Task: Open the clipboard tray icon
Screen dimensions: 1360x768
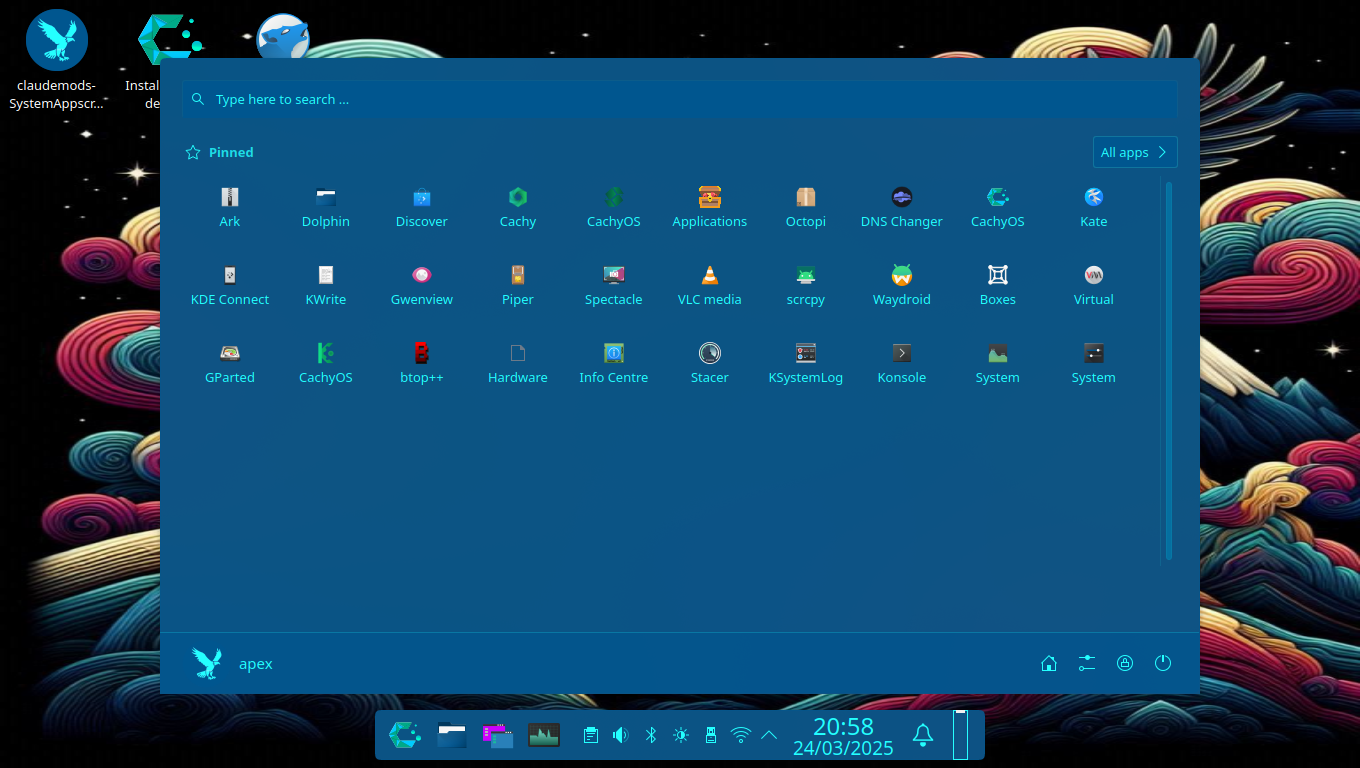Action: coord(591,735)
